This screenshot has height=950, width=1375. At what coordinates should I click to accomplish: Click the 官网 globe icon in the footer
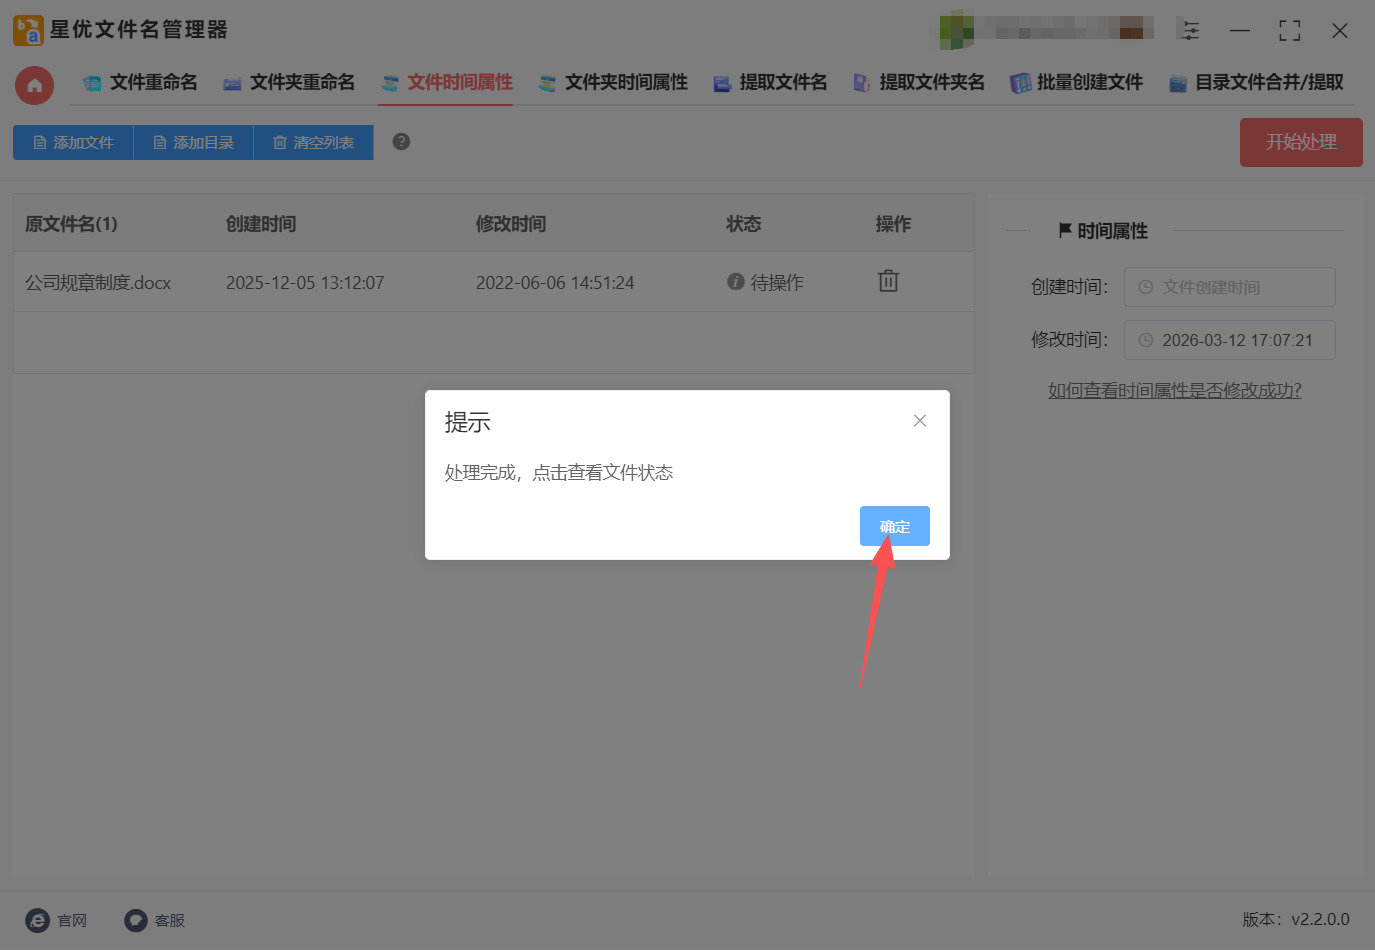point(36,920)
